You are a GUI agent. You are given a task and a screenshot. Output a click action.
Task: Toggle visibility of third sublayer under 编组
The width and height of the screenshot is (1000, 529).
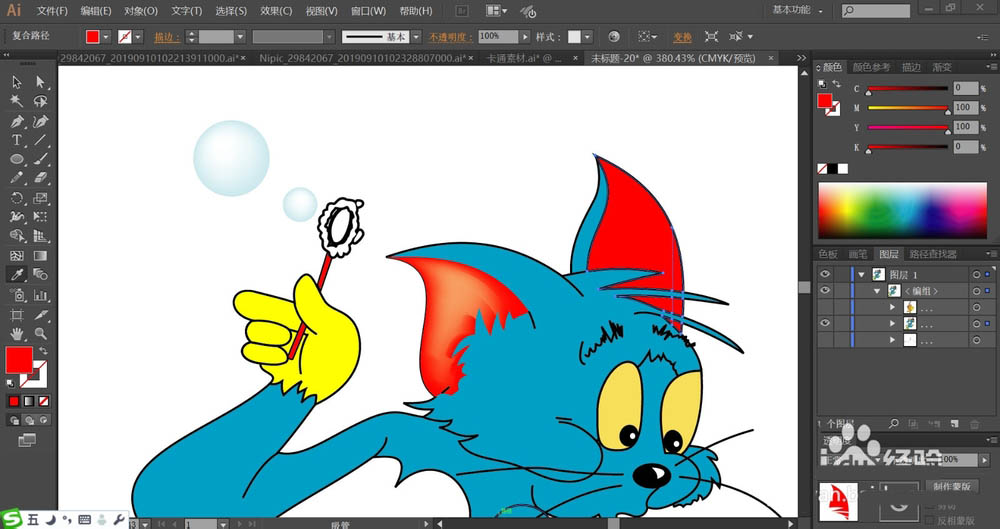(x=825, y=341)
